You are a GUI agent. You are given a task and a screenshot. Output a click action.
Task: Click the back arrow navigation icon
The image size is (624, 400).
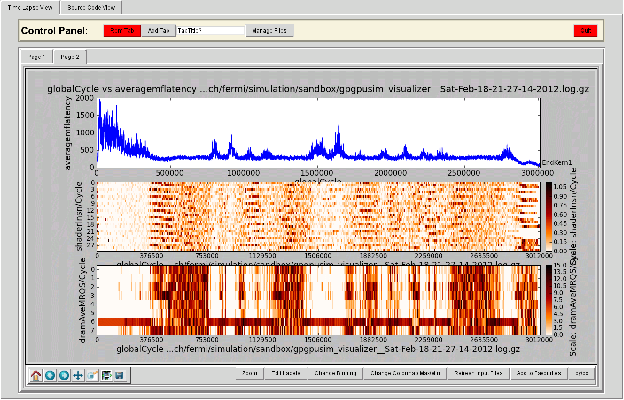pyautogui.click(x=50, y=375)
